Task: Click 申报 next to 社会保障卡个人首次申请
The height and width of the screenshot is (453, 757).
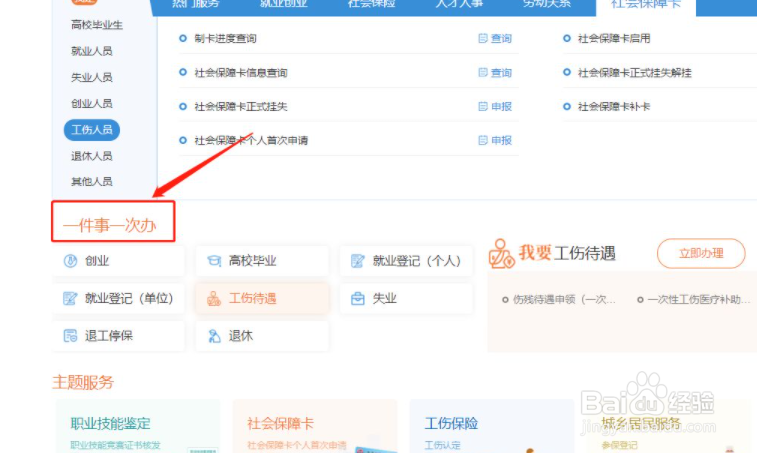Action: (501, 140)
